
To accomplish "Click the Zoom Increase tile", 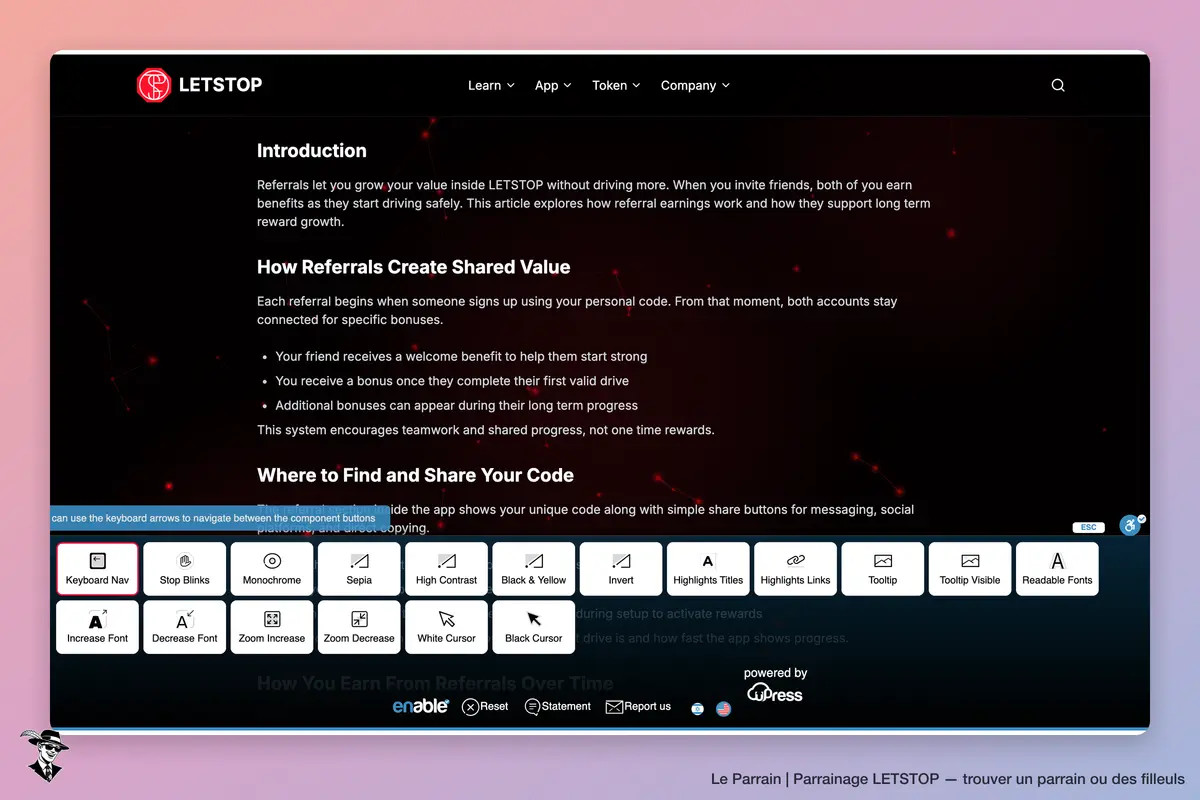I will coord(272,627).
